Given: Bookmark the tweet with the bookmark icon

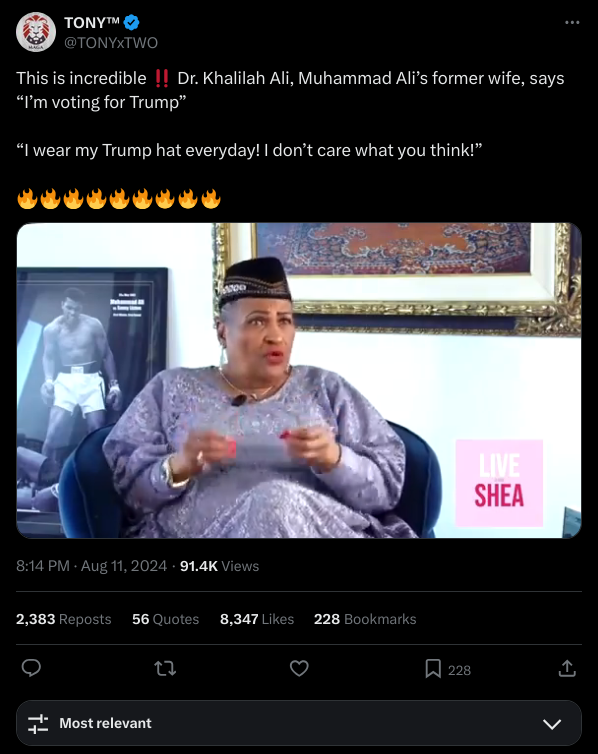Looking at the screenshot, I should [433, 668].
